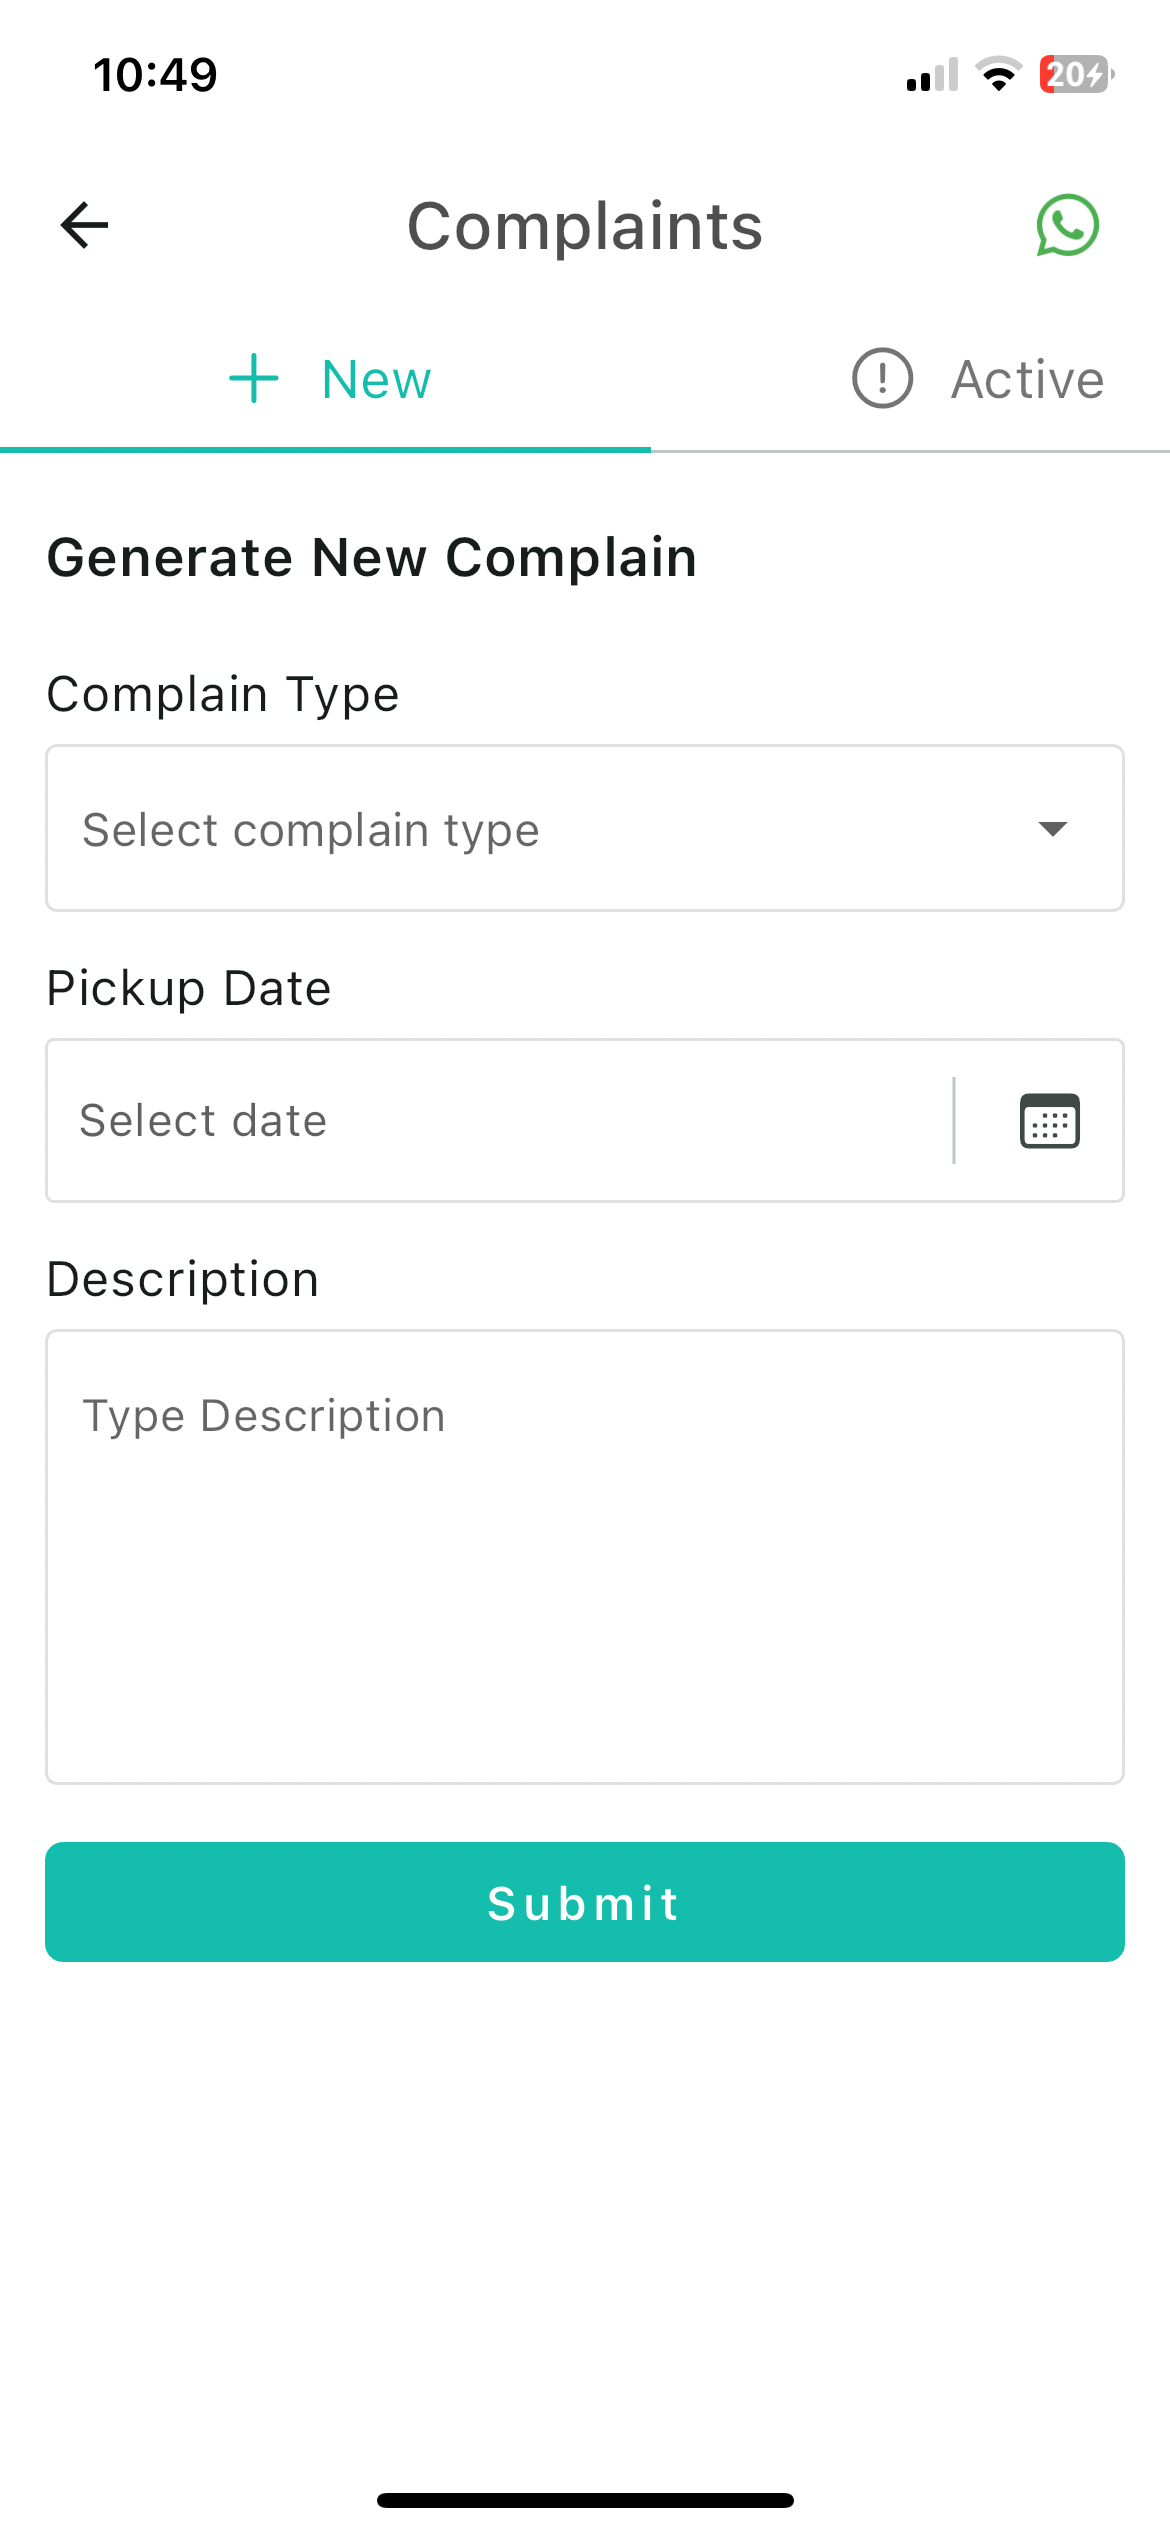1170x2532 pixels.
Task: Click the plus icon on New tab
Action: tap(254, 379)
